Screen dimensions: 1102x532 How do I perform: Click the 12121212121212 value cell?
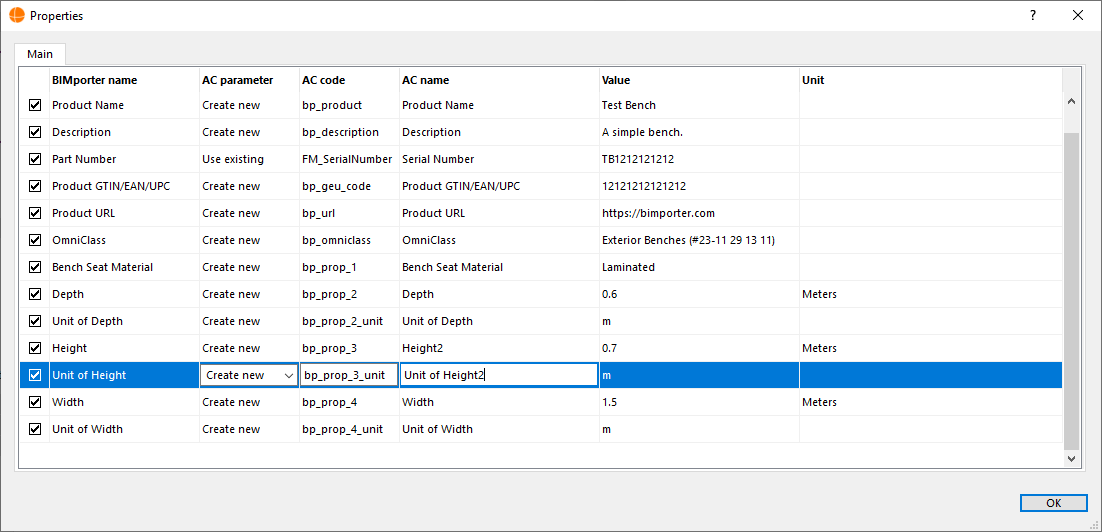coord(699,186)
